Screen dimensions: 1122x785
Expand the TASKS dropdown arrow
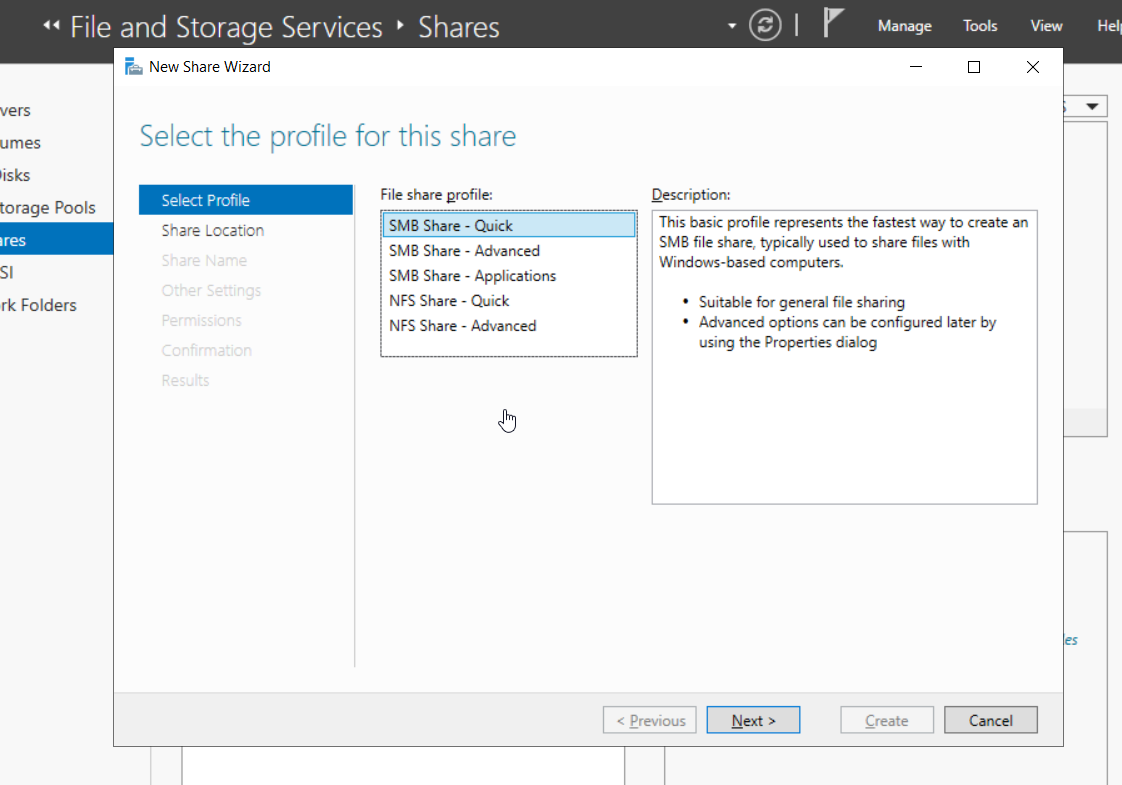(1092, 107)
